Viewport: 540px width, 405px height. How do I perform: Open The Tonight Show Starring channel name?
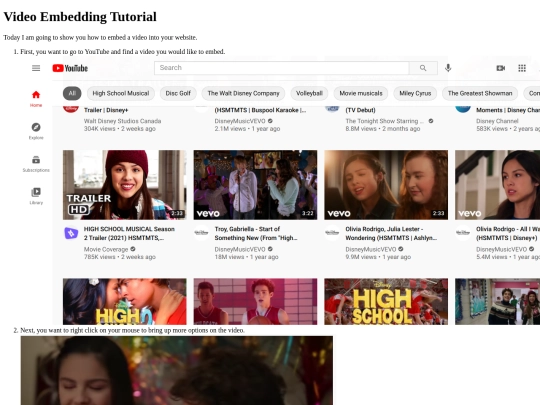coord(385,121)
